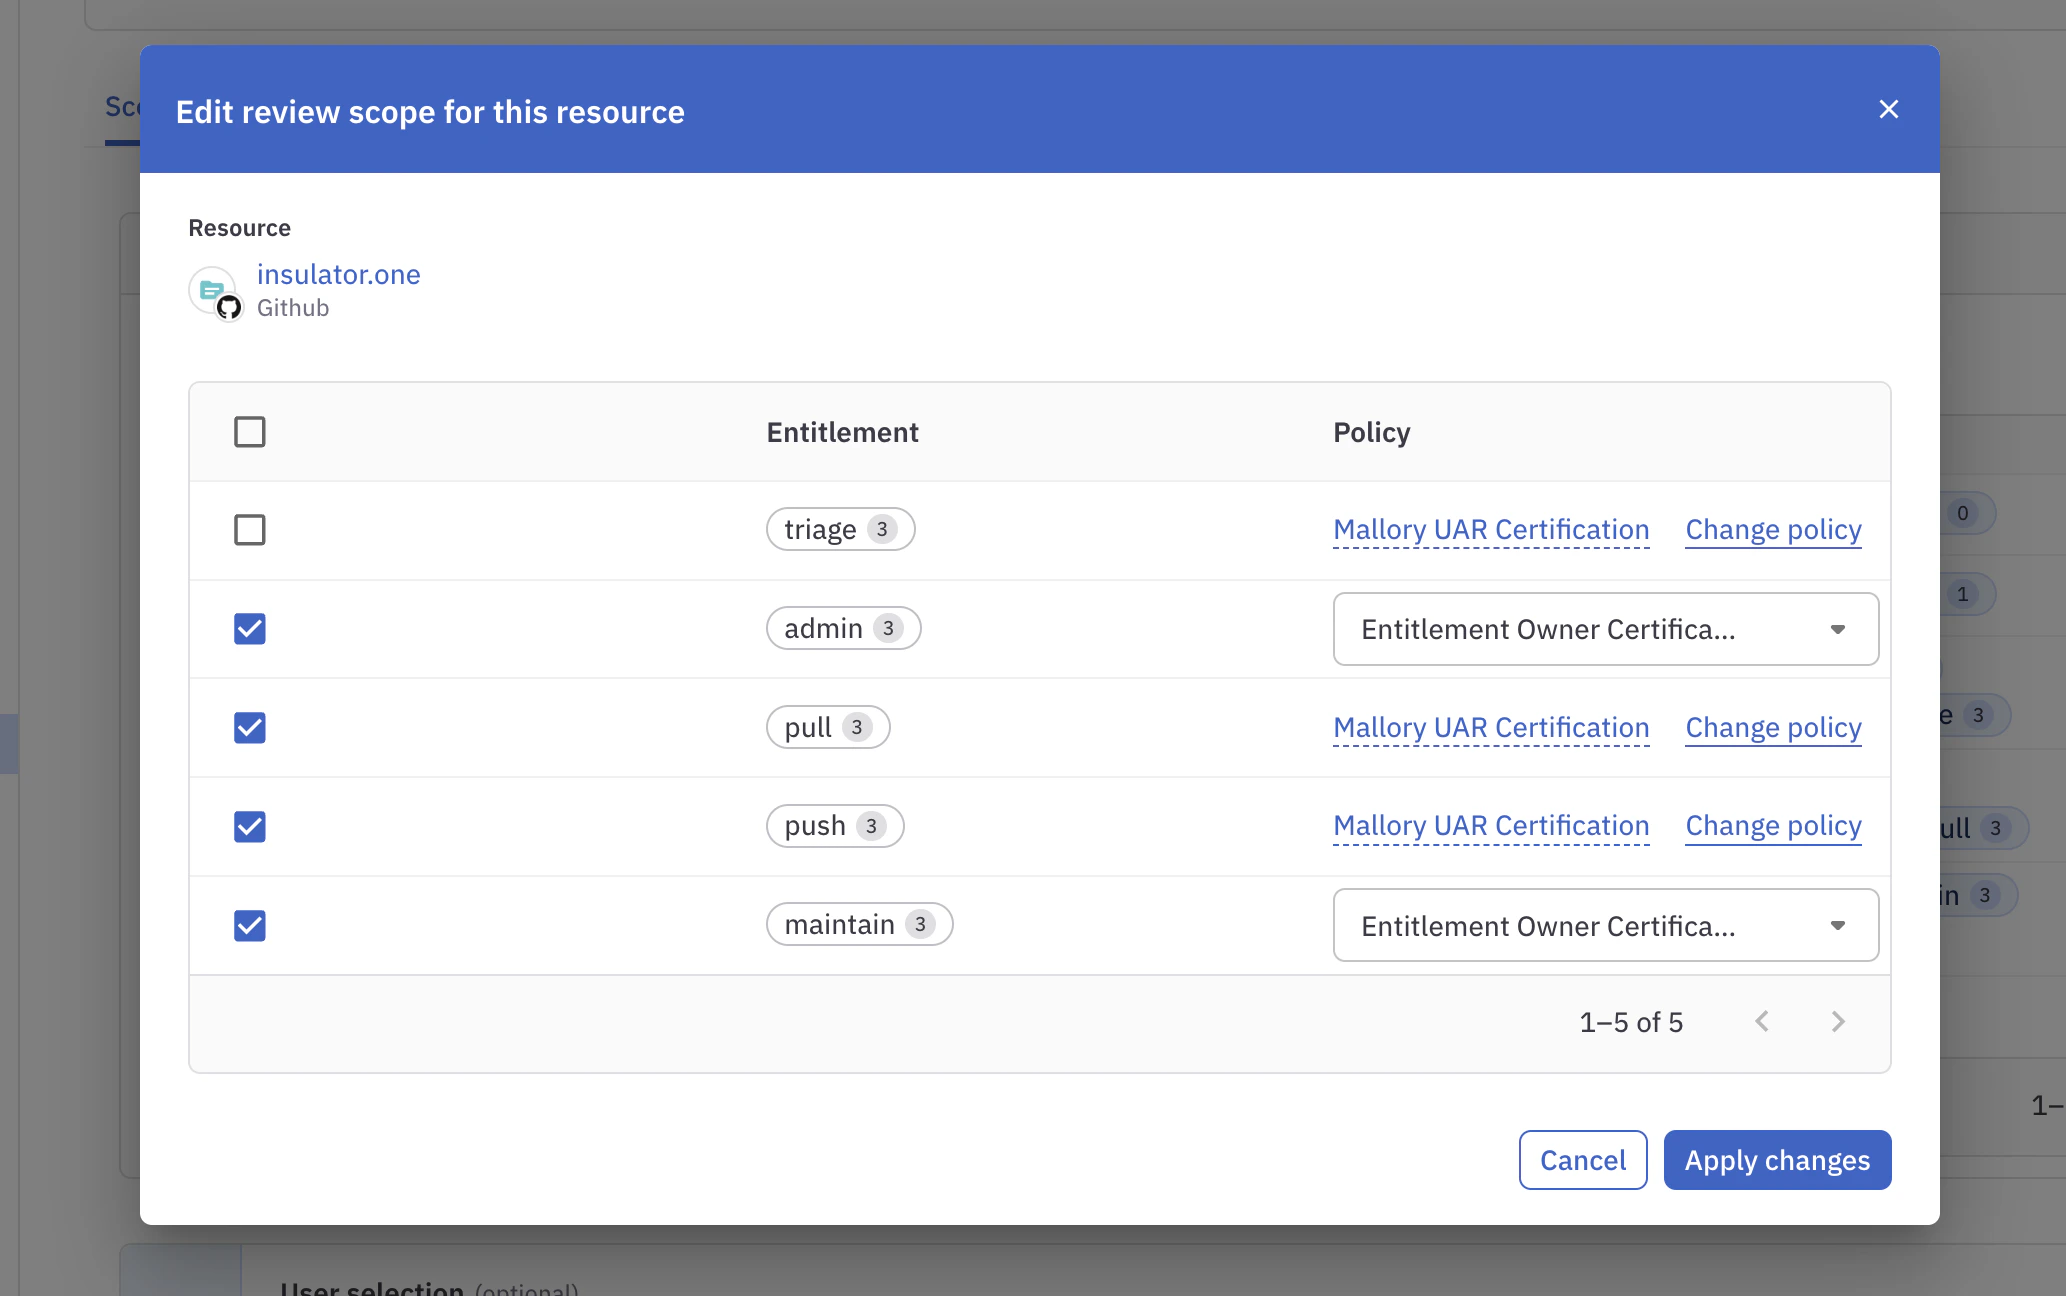This screenshot has width=2066, height=1296.
Task: Check the checkbox for the triage entitlement
Action: 249,529
